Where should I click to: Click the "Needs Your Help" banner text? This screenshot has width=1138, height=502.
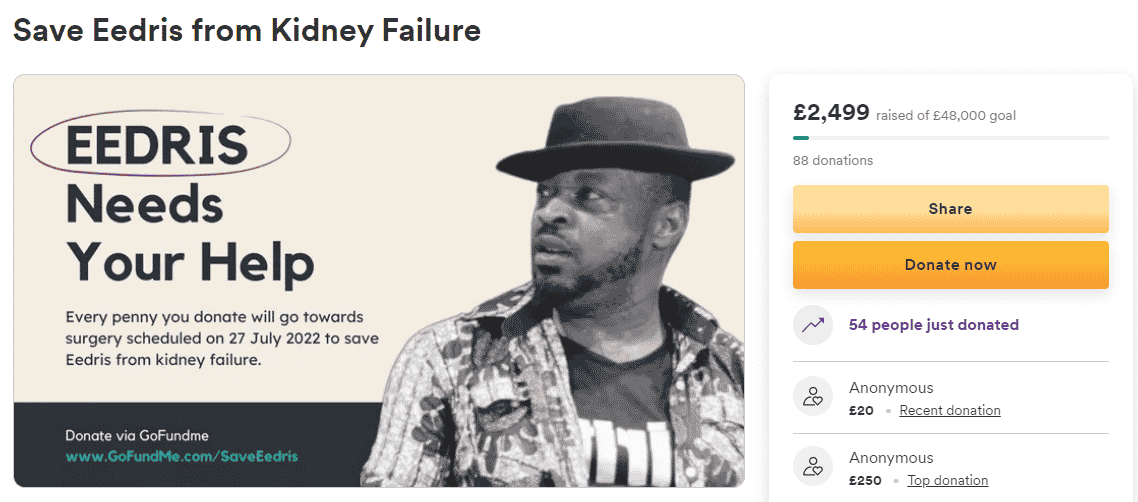coord(189,233)
